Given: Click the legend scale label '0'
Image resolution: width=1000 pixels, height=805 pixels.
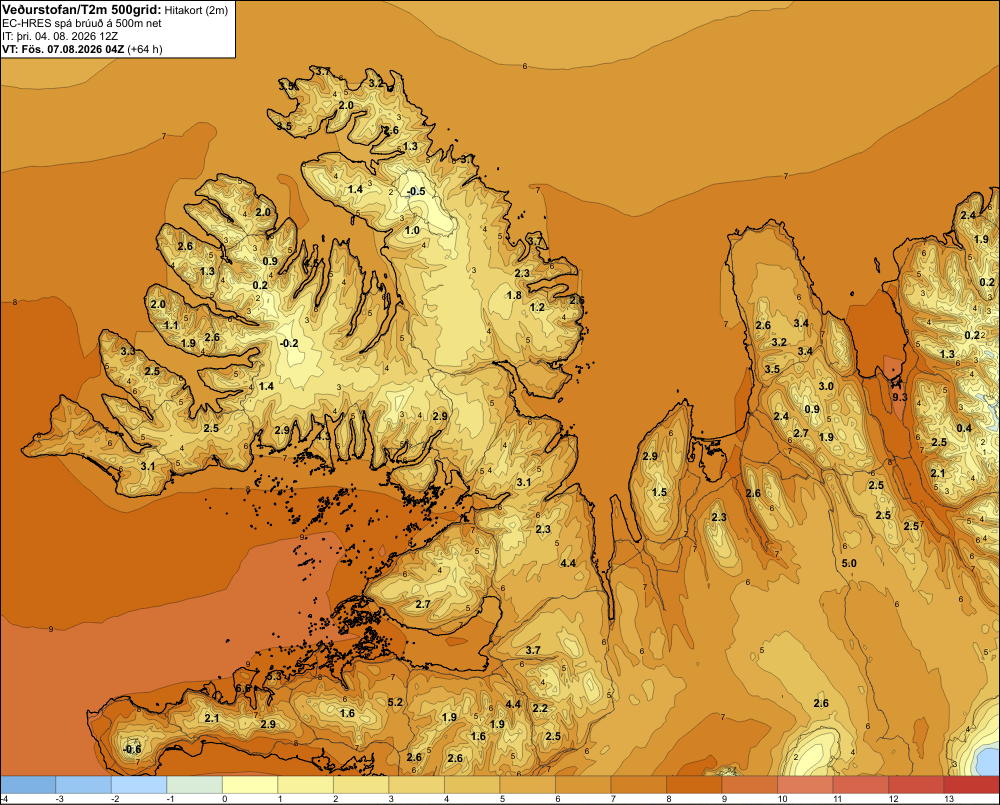Looking at the screenshot, I should tap(224, 799).
